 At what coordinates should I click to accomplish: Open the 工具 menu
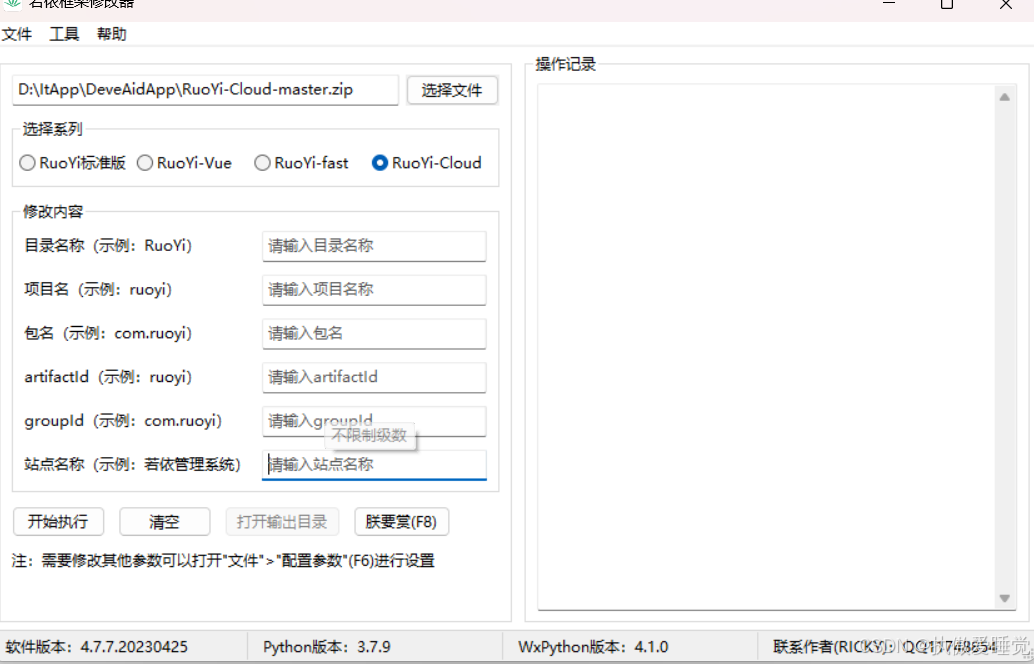click(x=64, y=34)
